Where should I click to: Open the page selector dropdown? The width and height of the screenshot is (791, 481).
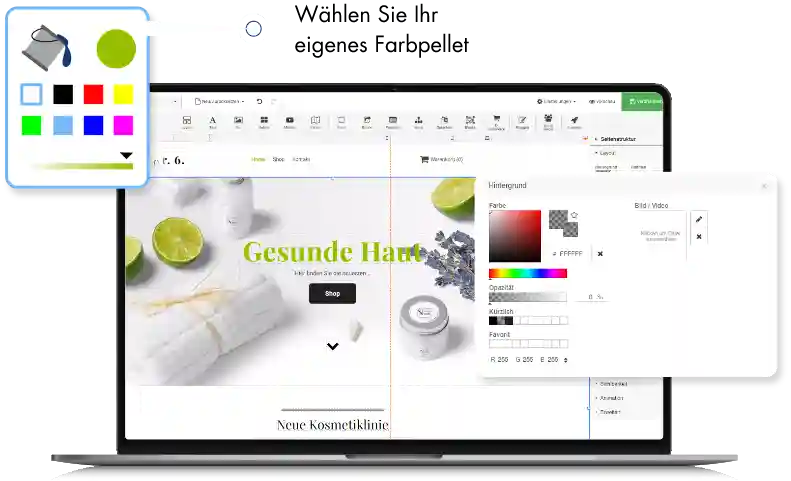pyautogui.click(x=220, y=101)
